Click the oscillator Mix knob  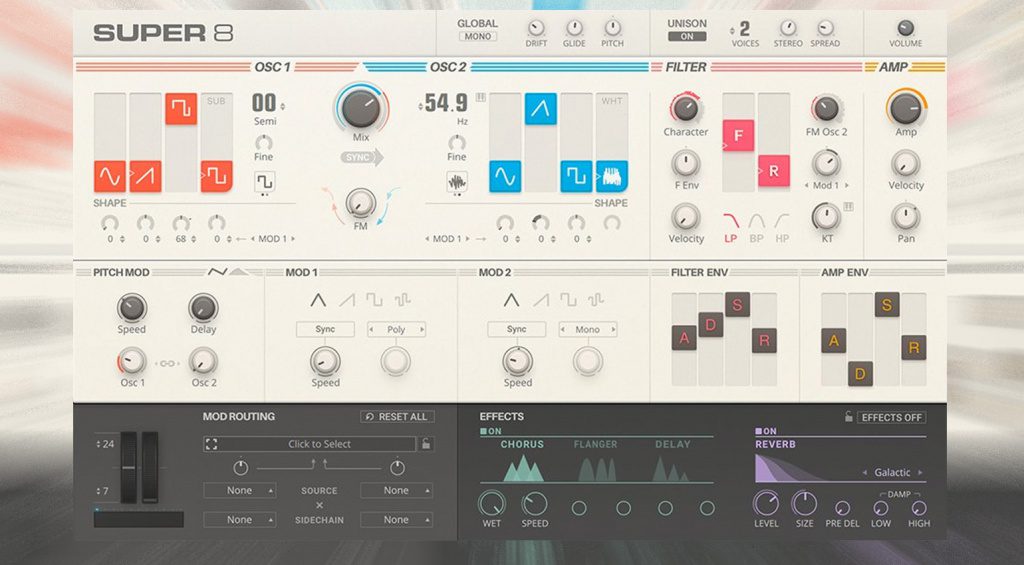point(361,108)
